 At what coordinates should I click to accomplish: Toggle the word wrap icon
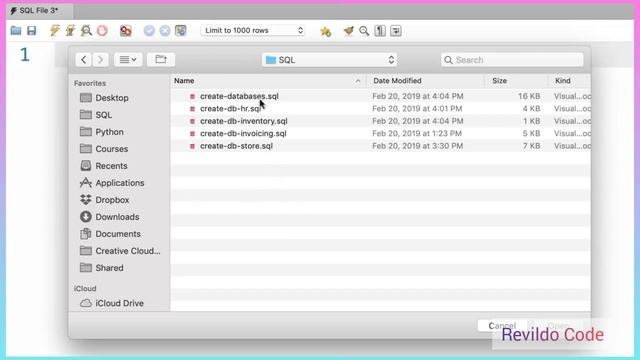[396, 31]
